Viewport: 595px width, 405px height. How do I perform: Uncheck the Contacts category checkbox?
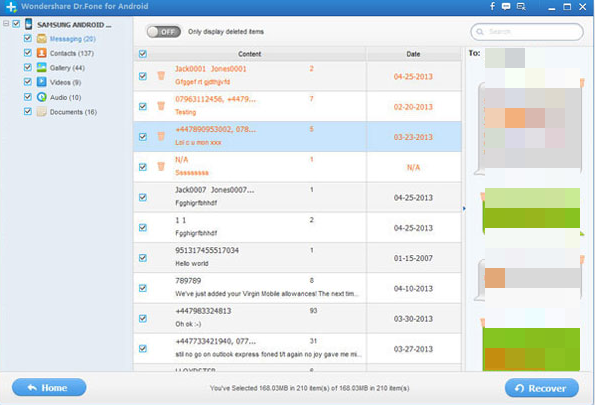pyautogui.click(x=27, y=52)
